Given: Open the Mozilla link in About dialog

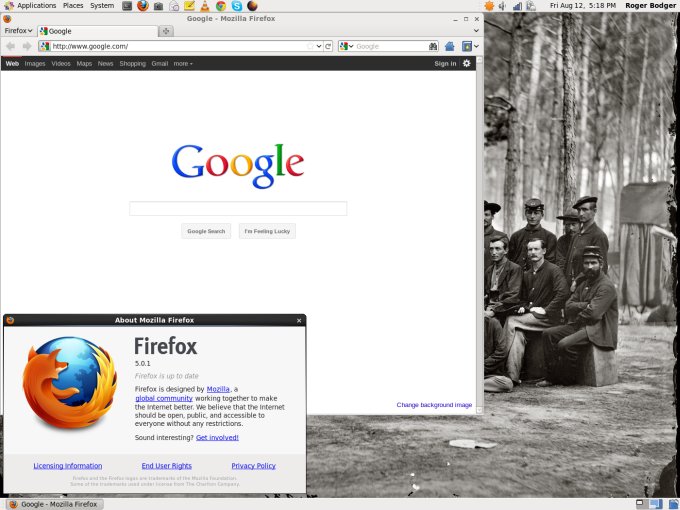Looking at the screenshot, I should [218, 389].
